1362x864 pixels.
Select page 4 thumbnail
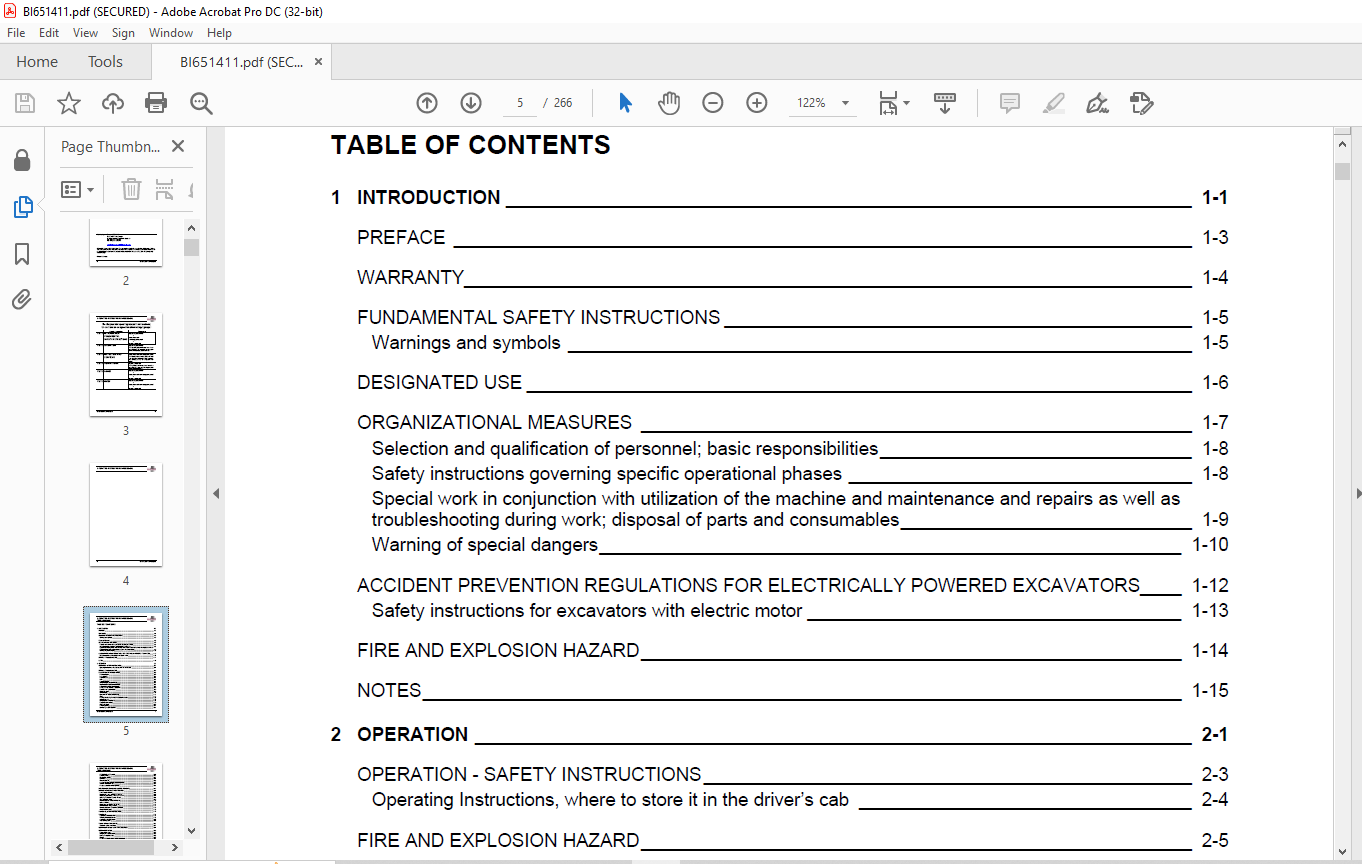(126, 515)
